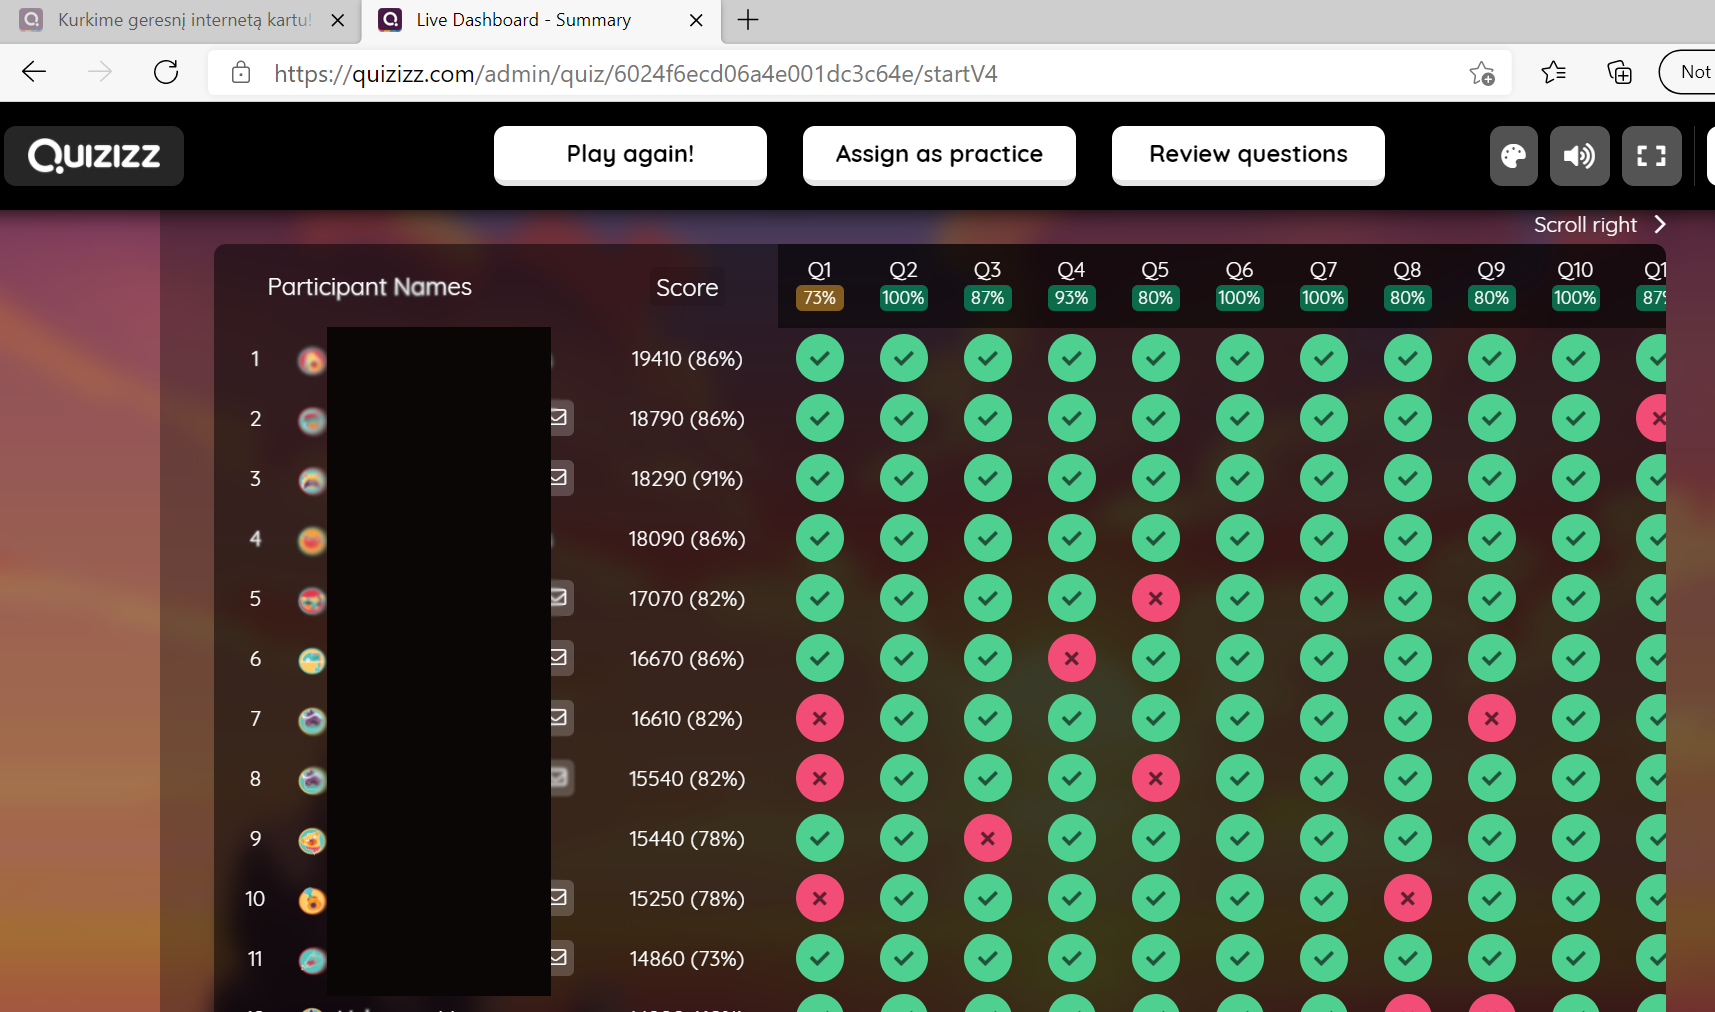This screenshot has width=1715, height=1012.
Task: Open the theme palette icon
Action: tap(1513, 156)
